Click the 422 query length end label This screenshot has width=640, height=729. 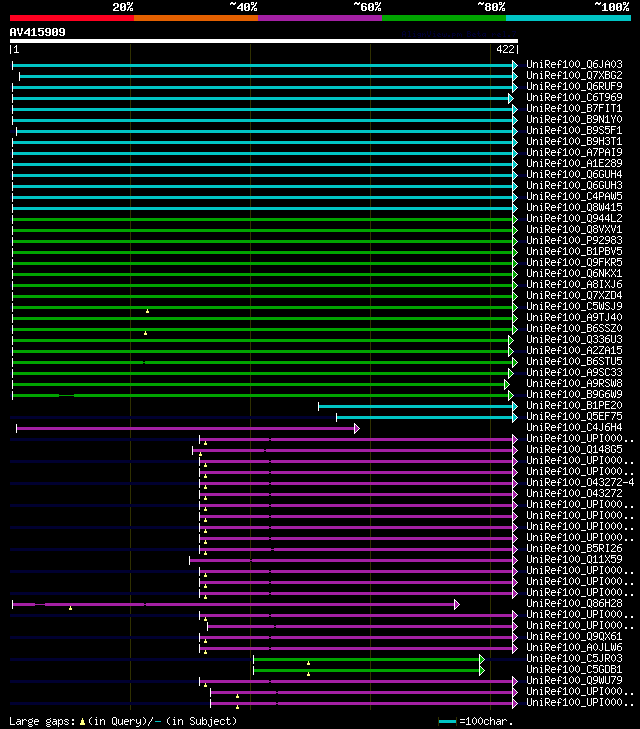pos(505,49)
